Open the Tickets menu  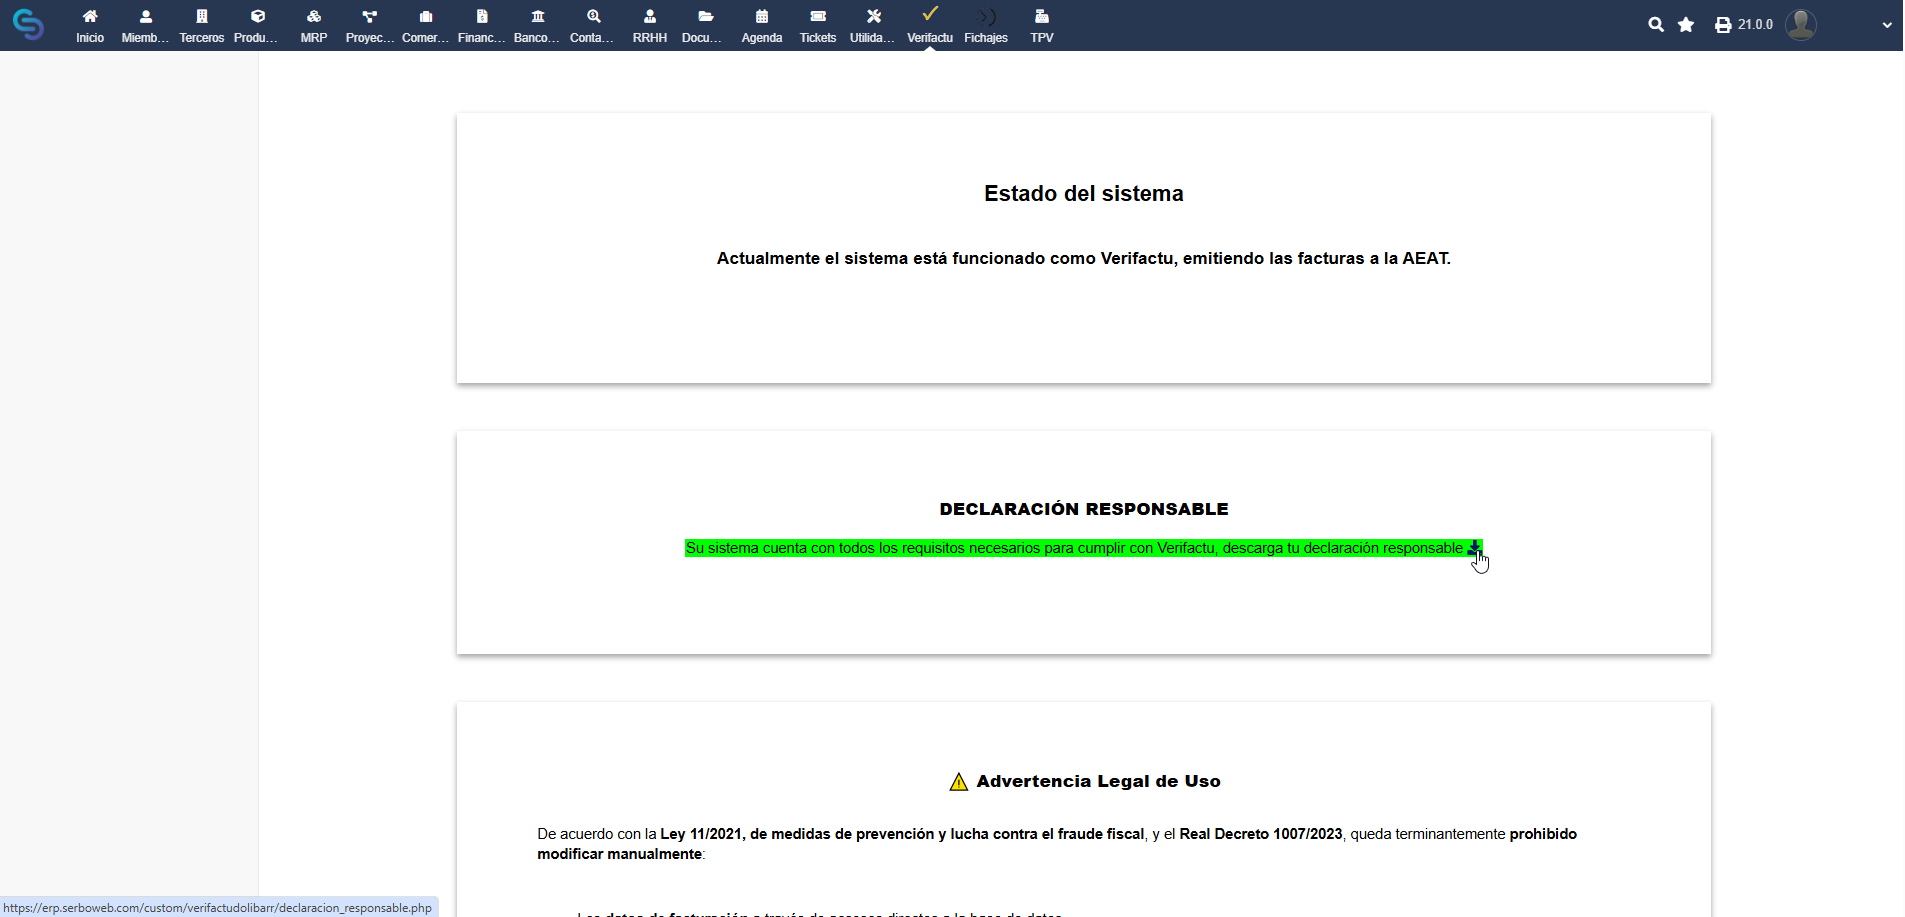tap(818, 25)
